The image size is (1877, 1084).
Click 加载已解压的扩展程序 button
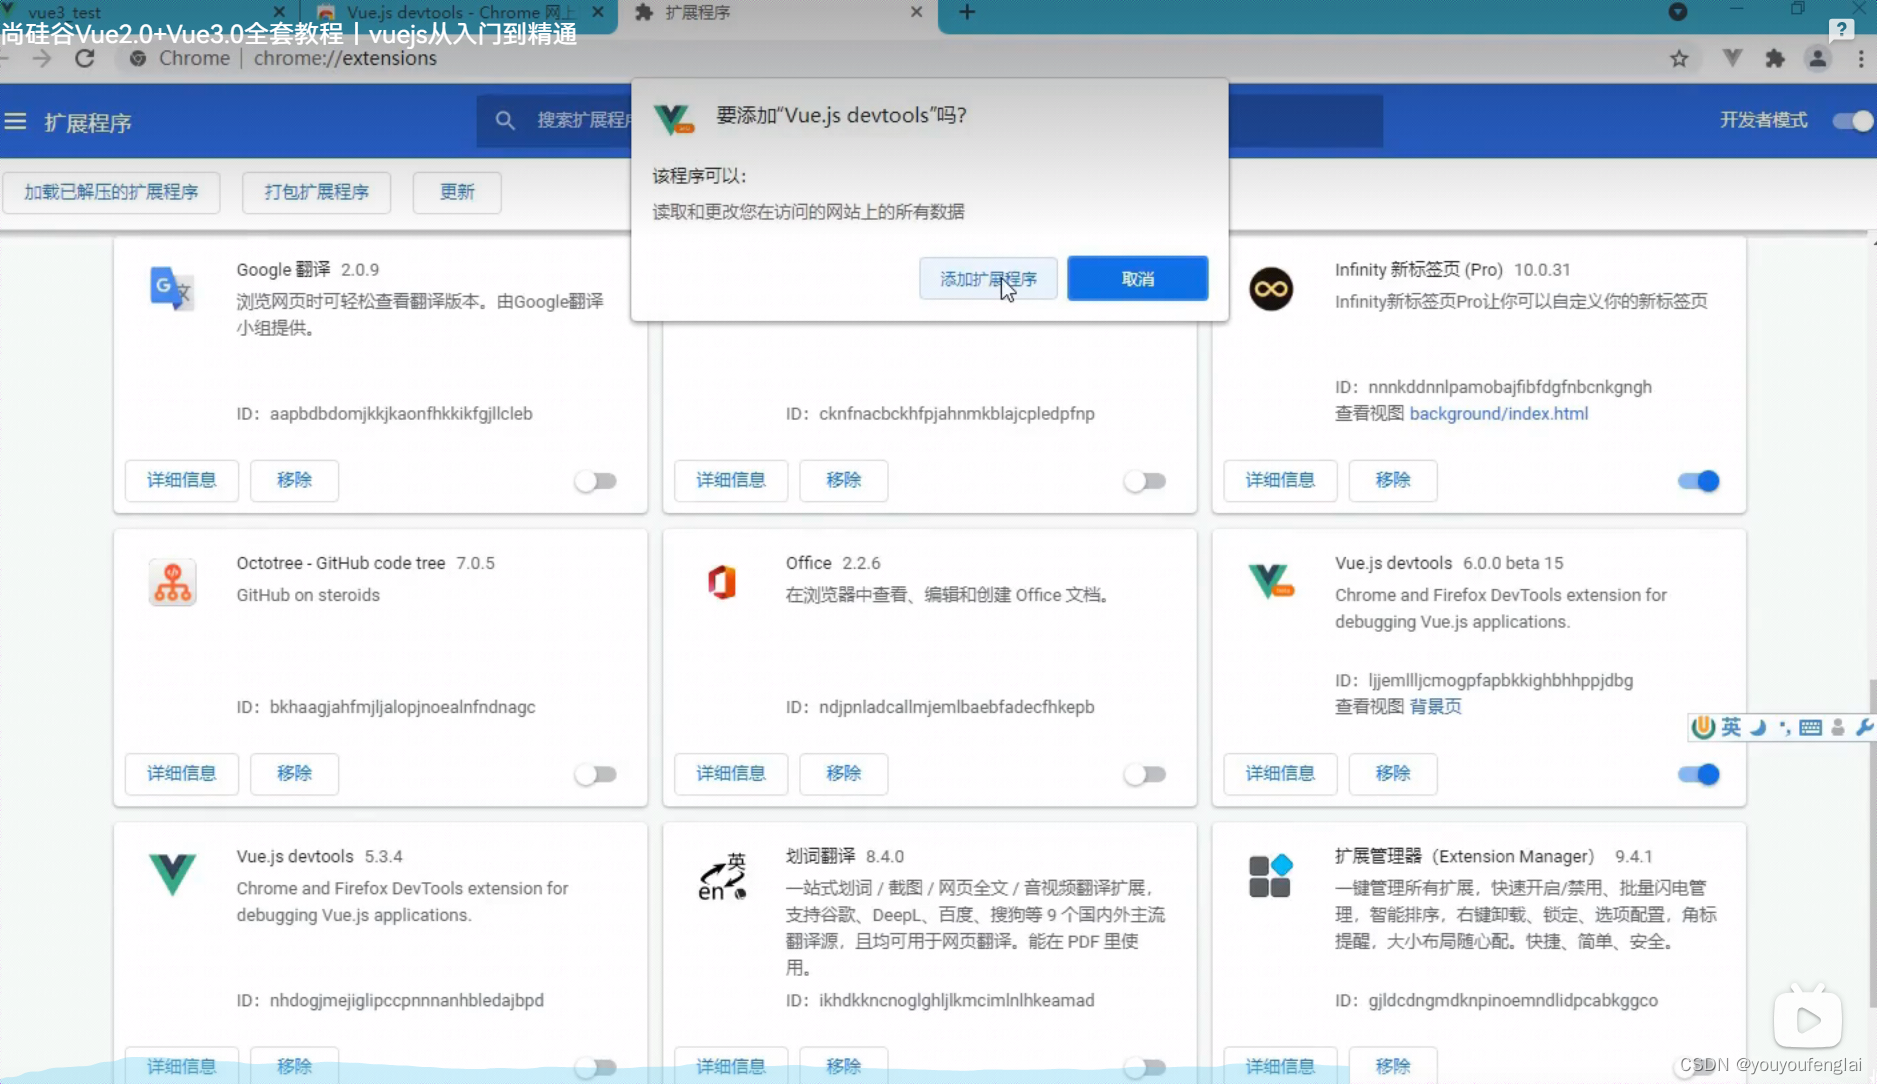pyautogui.click(x=111, y=192)
